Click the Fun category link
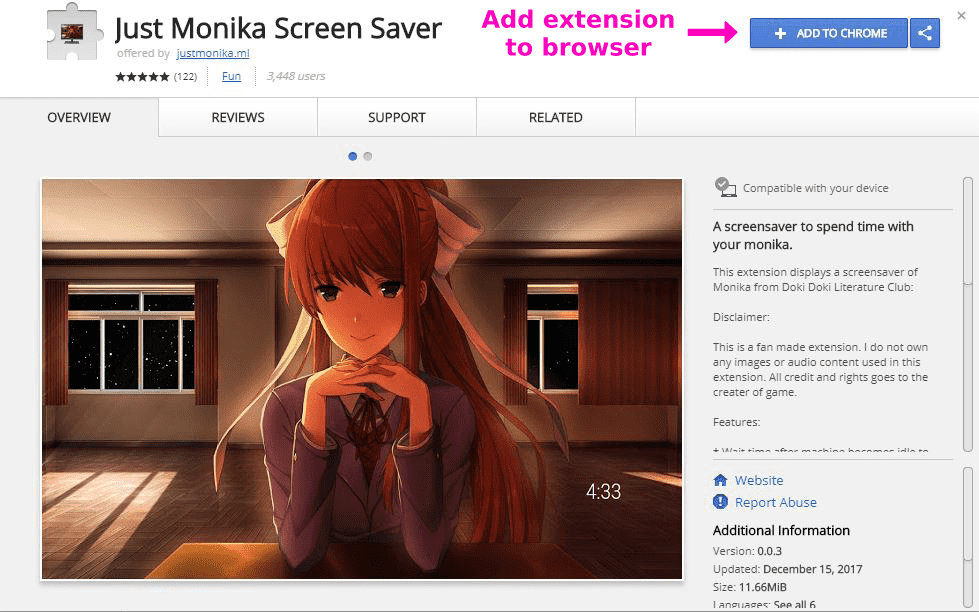This screenshot has width=979, height=612. (231, 76)
